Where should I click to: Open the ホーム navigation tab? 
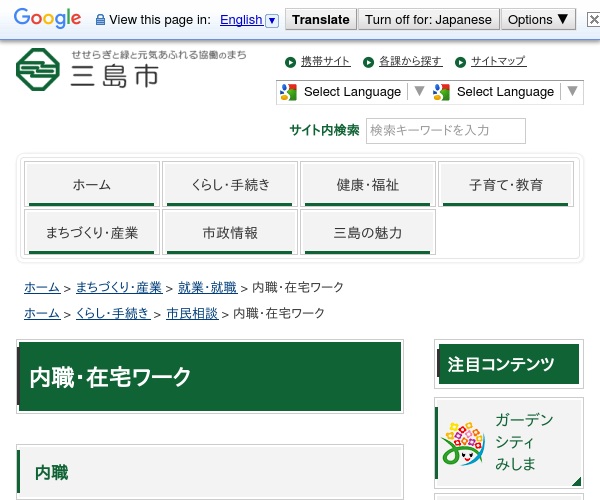pos(91,185)
